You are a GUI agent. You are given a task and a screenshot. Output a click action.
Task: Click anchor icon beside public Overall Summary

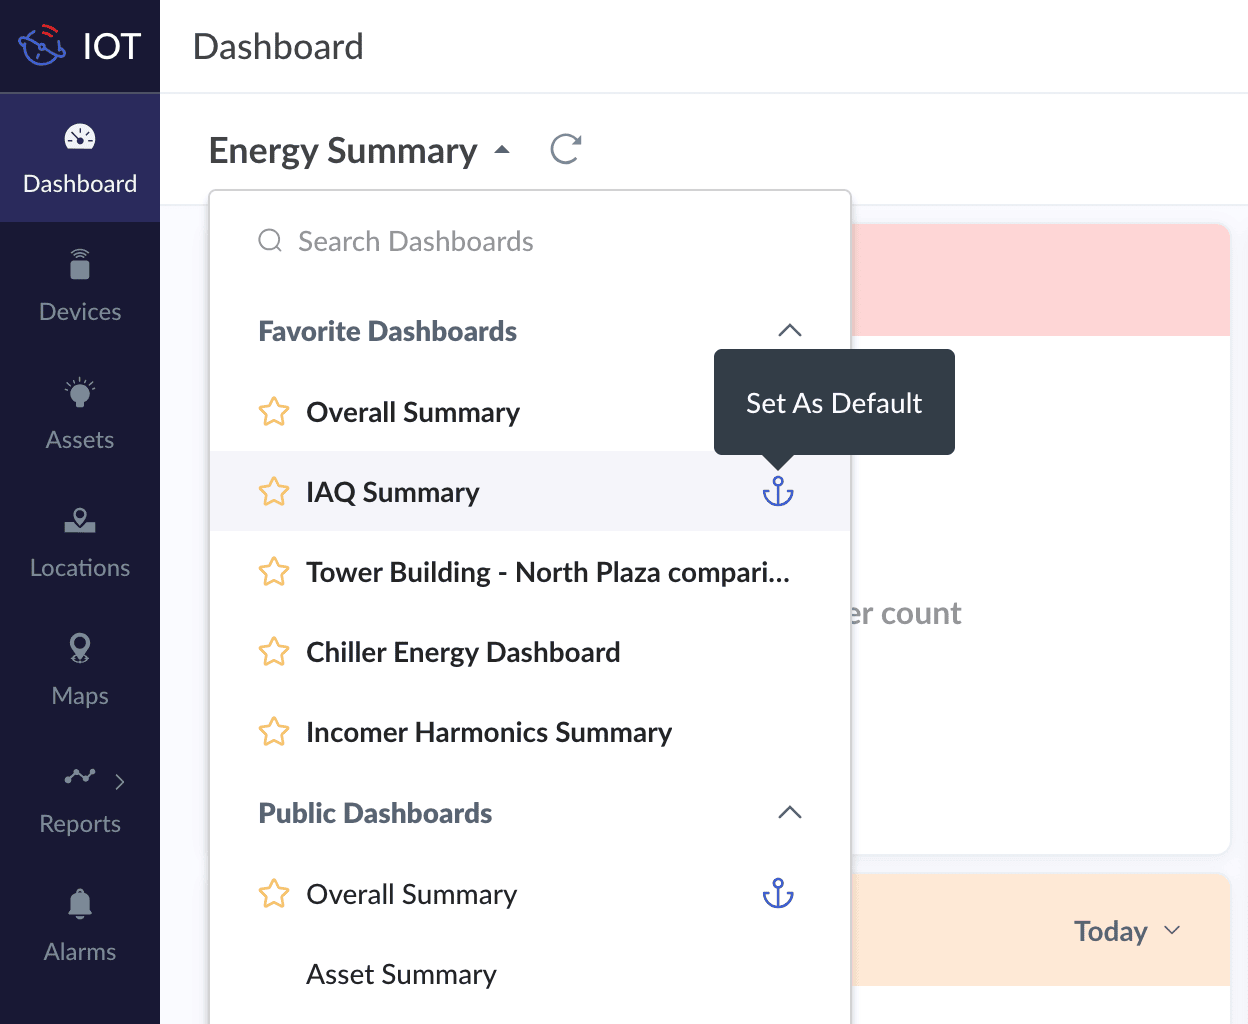pyautogui.click(x=778, y=893)
